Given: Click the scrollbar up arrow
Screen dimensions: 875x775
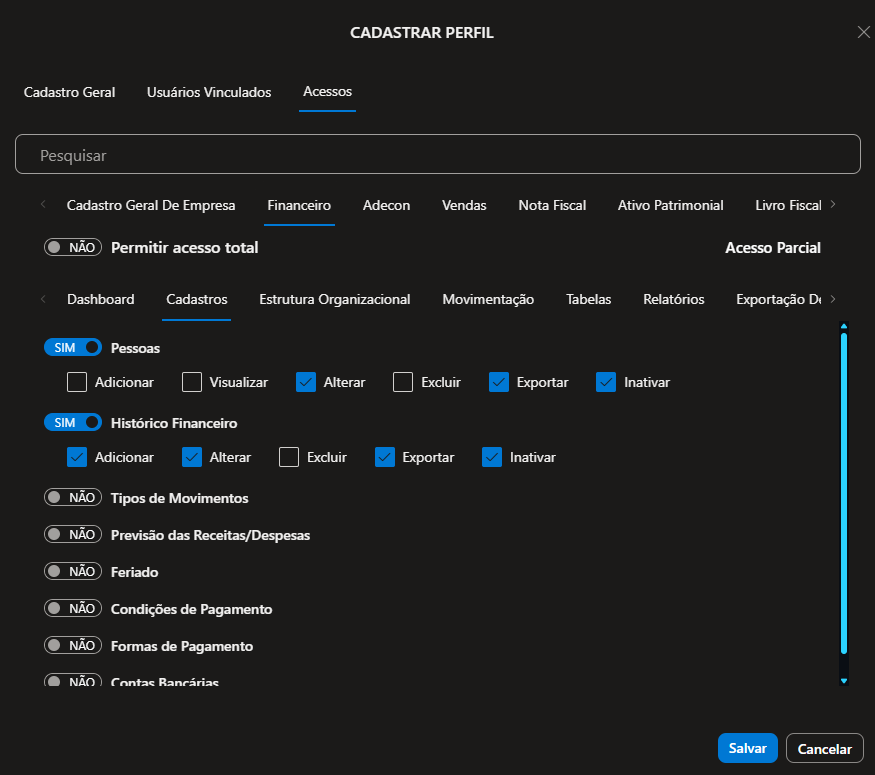Looking at the screenshot, I should coord(844,326).
